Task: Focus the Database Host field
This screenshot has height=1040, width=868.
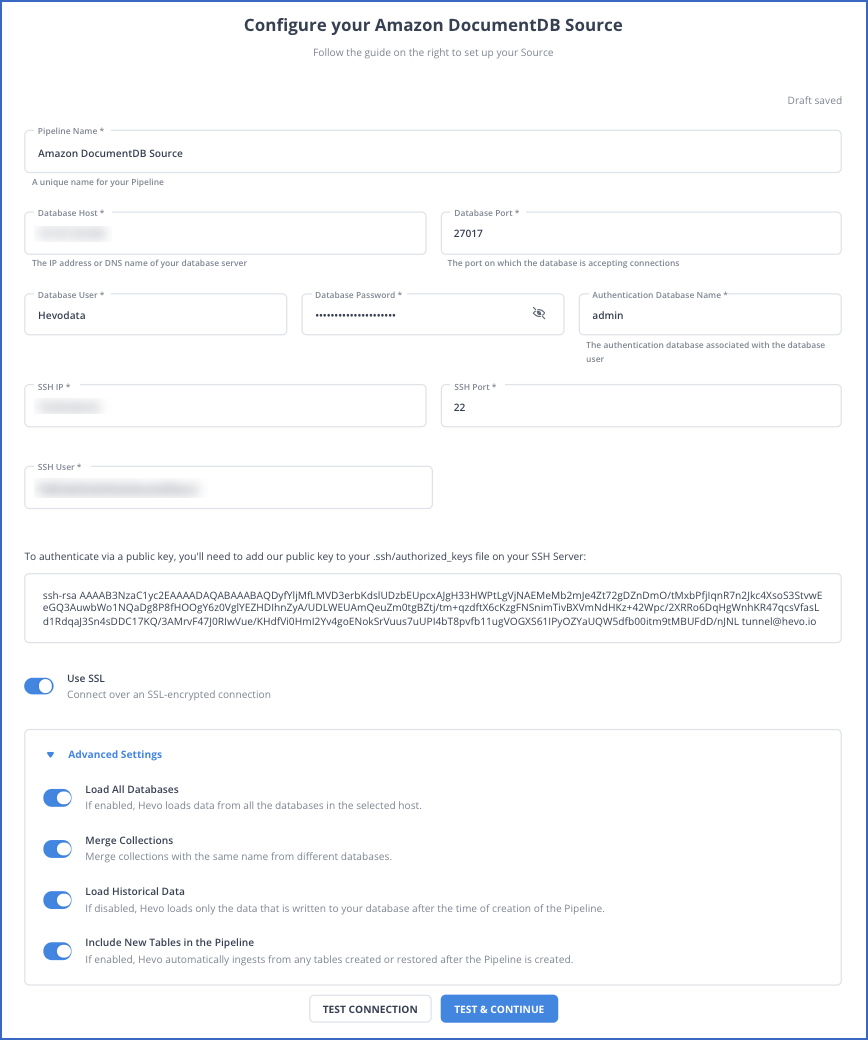Action: [x=225, y=233]
